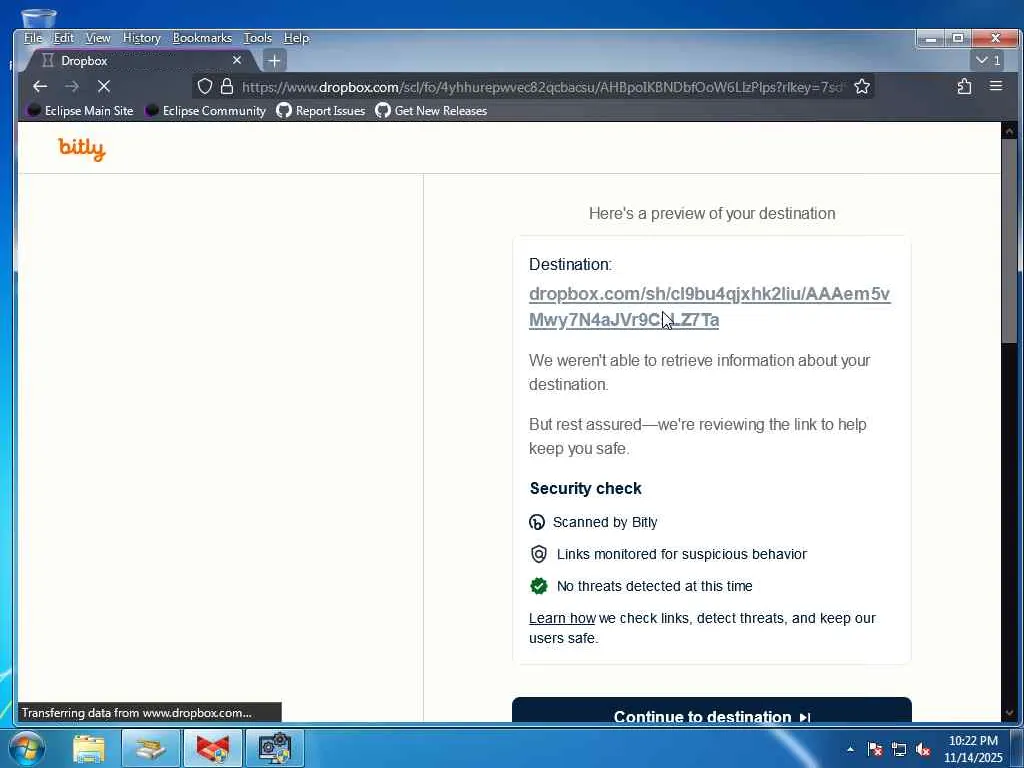The image size is (1024, 768).
Task: Click the padlock site security icon
Action: tap(227, 86)
